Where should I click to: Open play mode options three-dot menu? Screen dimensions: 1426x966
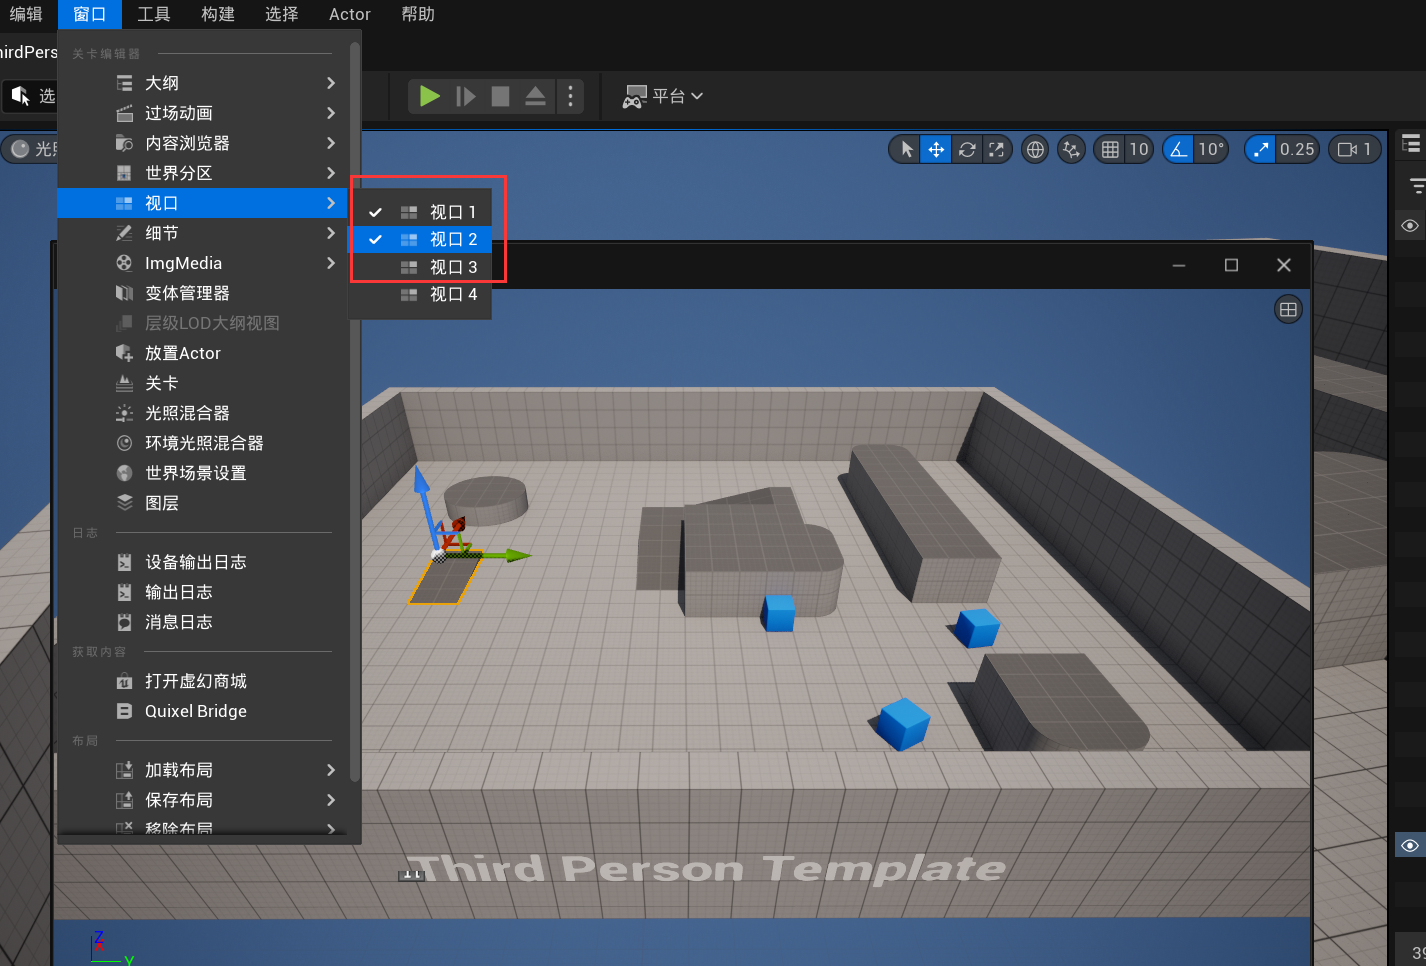pos(570,96)
